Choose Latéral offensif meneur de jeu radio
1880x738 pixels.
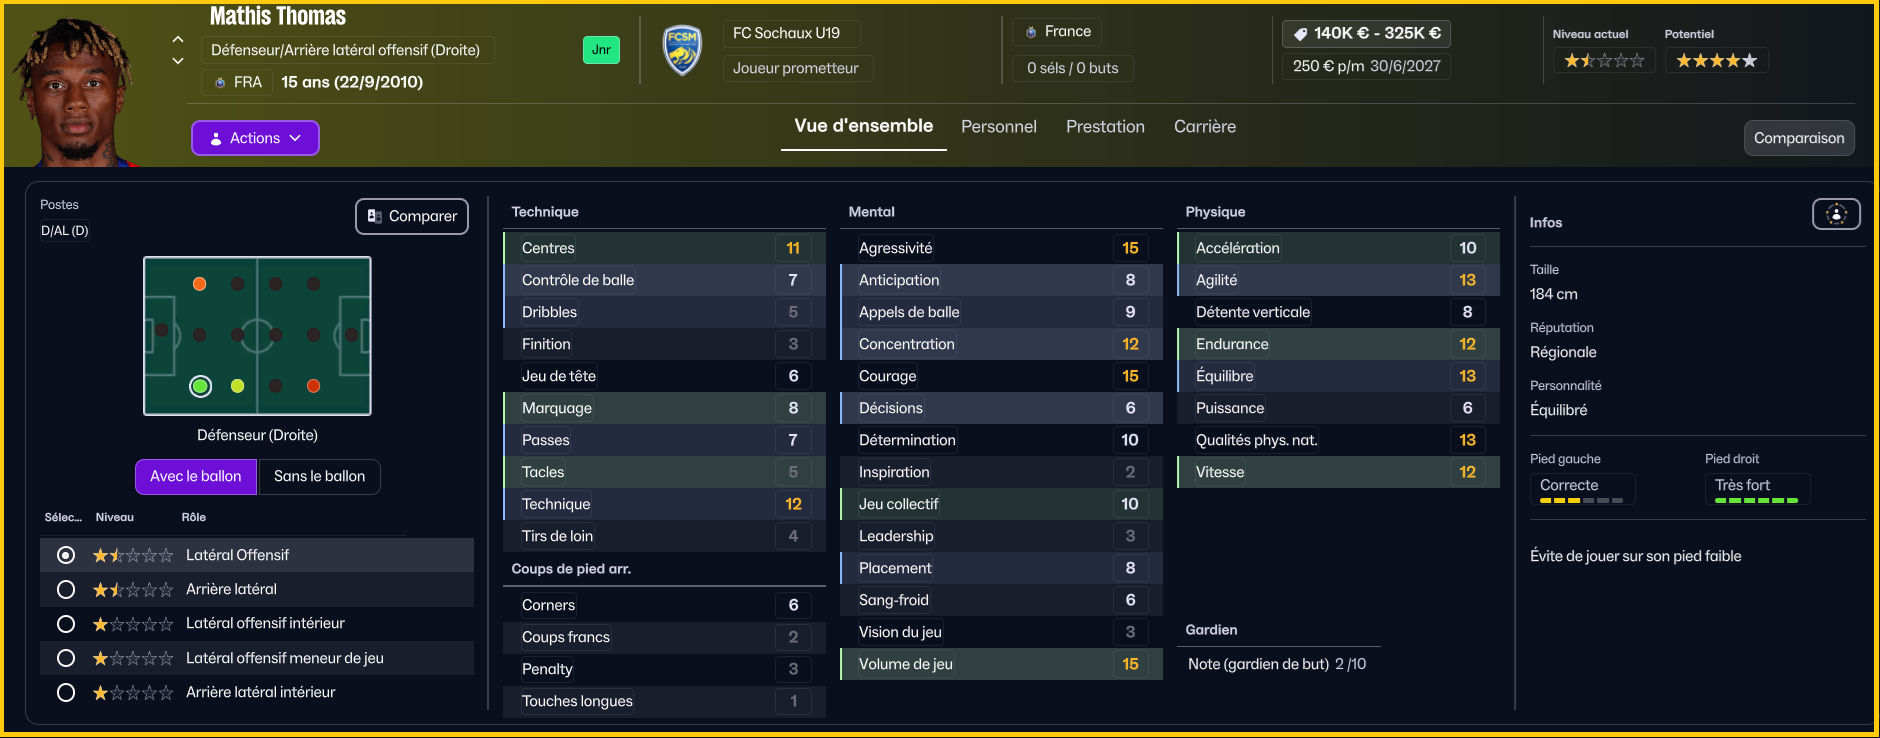click(66, 658)
